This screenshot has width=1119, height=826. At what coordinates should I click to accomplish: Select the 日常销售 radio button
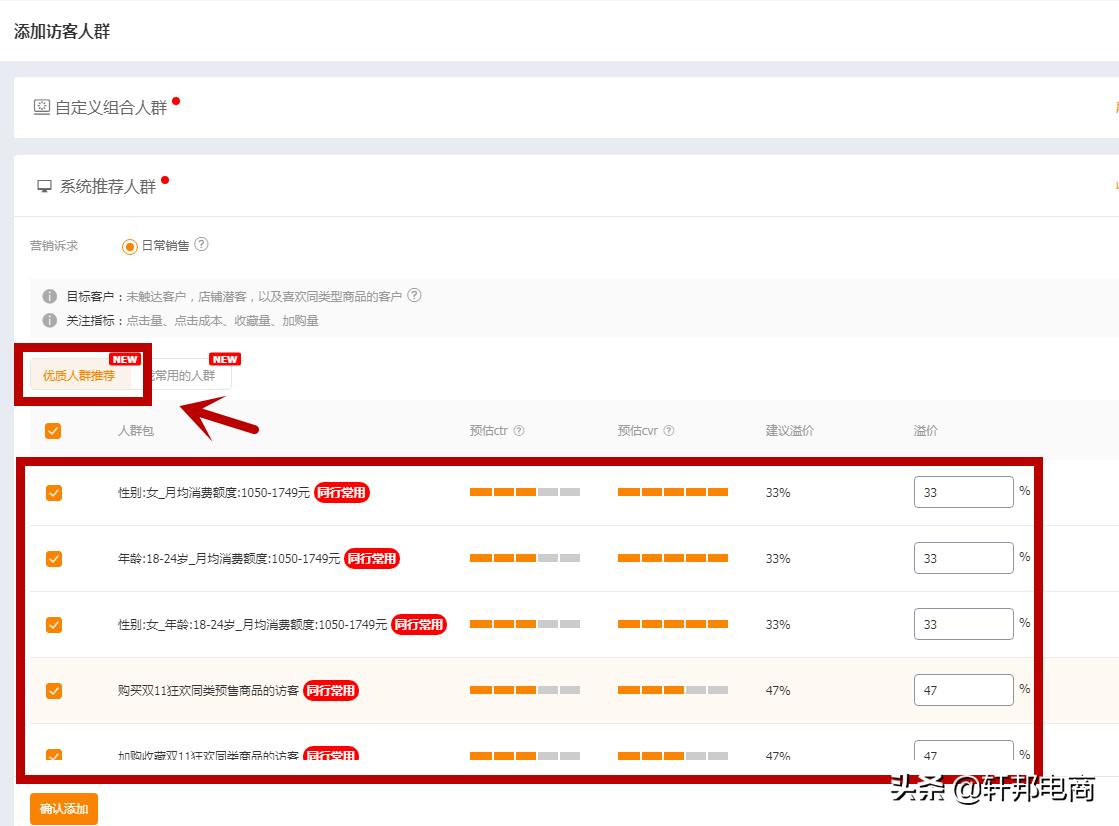click(129, 246)
